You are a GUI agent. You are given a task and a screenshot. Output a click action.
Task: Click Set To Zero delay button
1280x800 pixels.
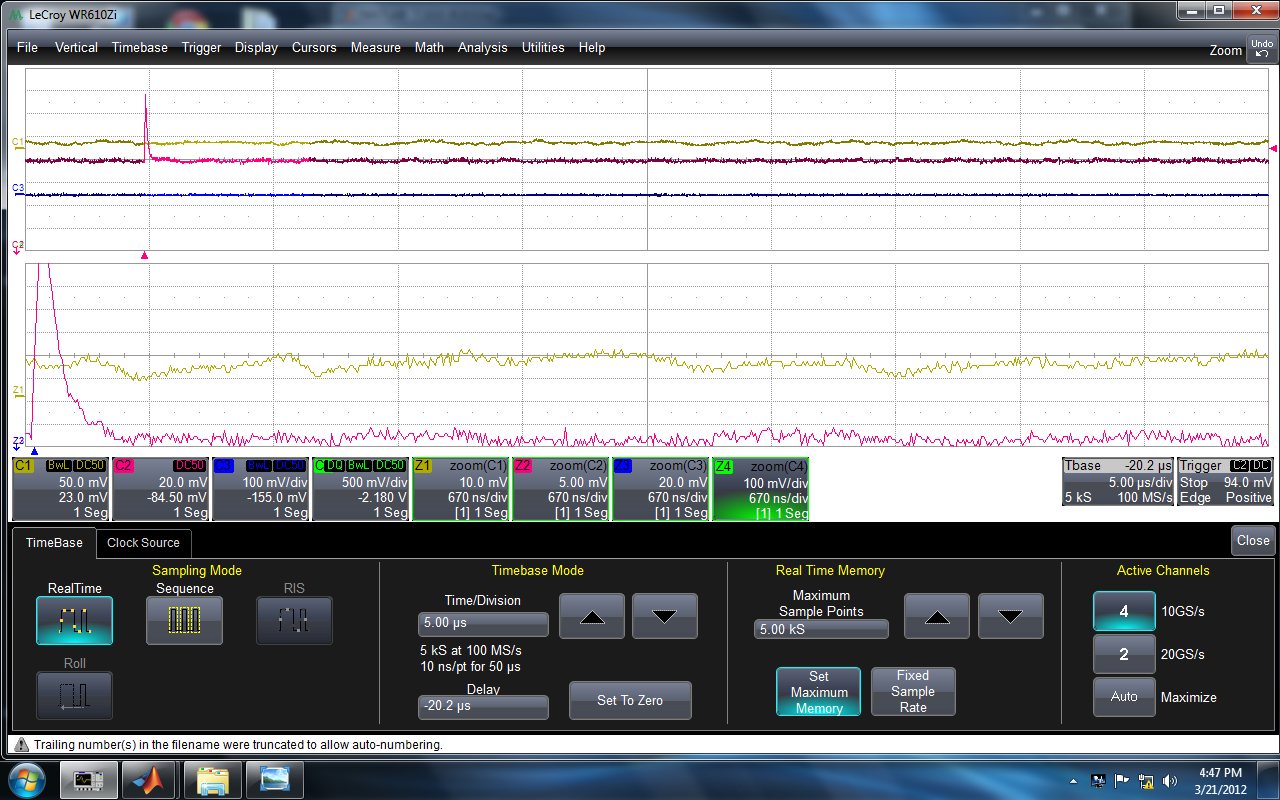pos(630,700)
